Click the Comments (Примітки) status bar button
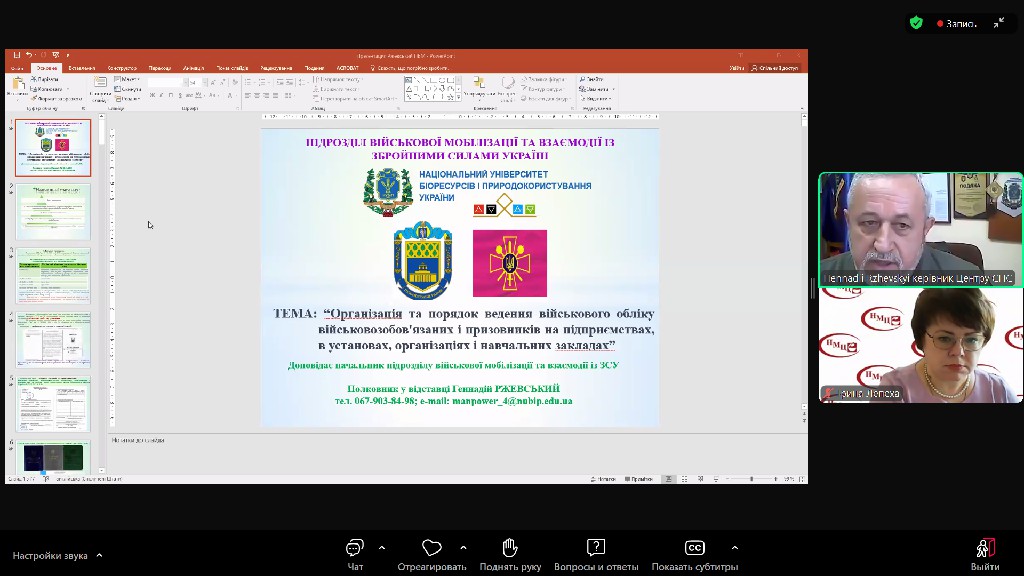The image size is (1024, 576). [639, 479]
